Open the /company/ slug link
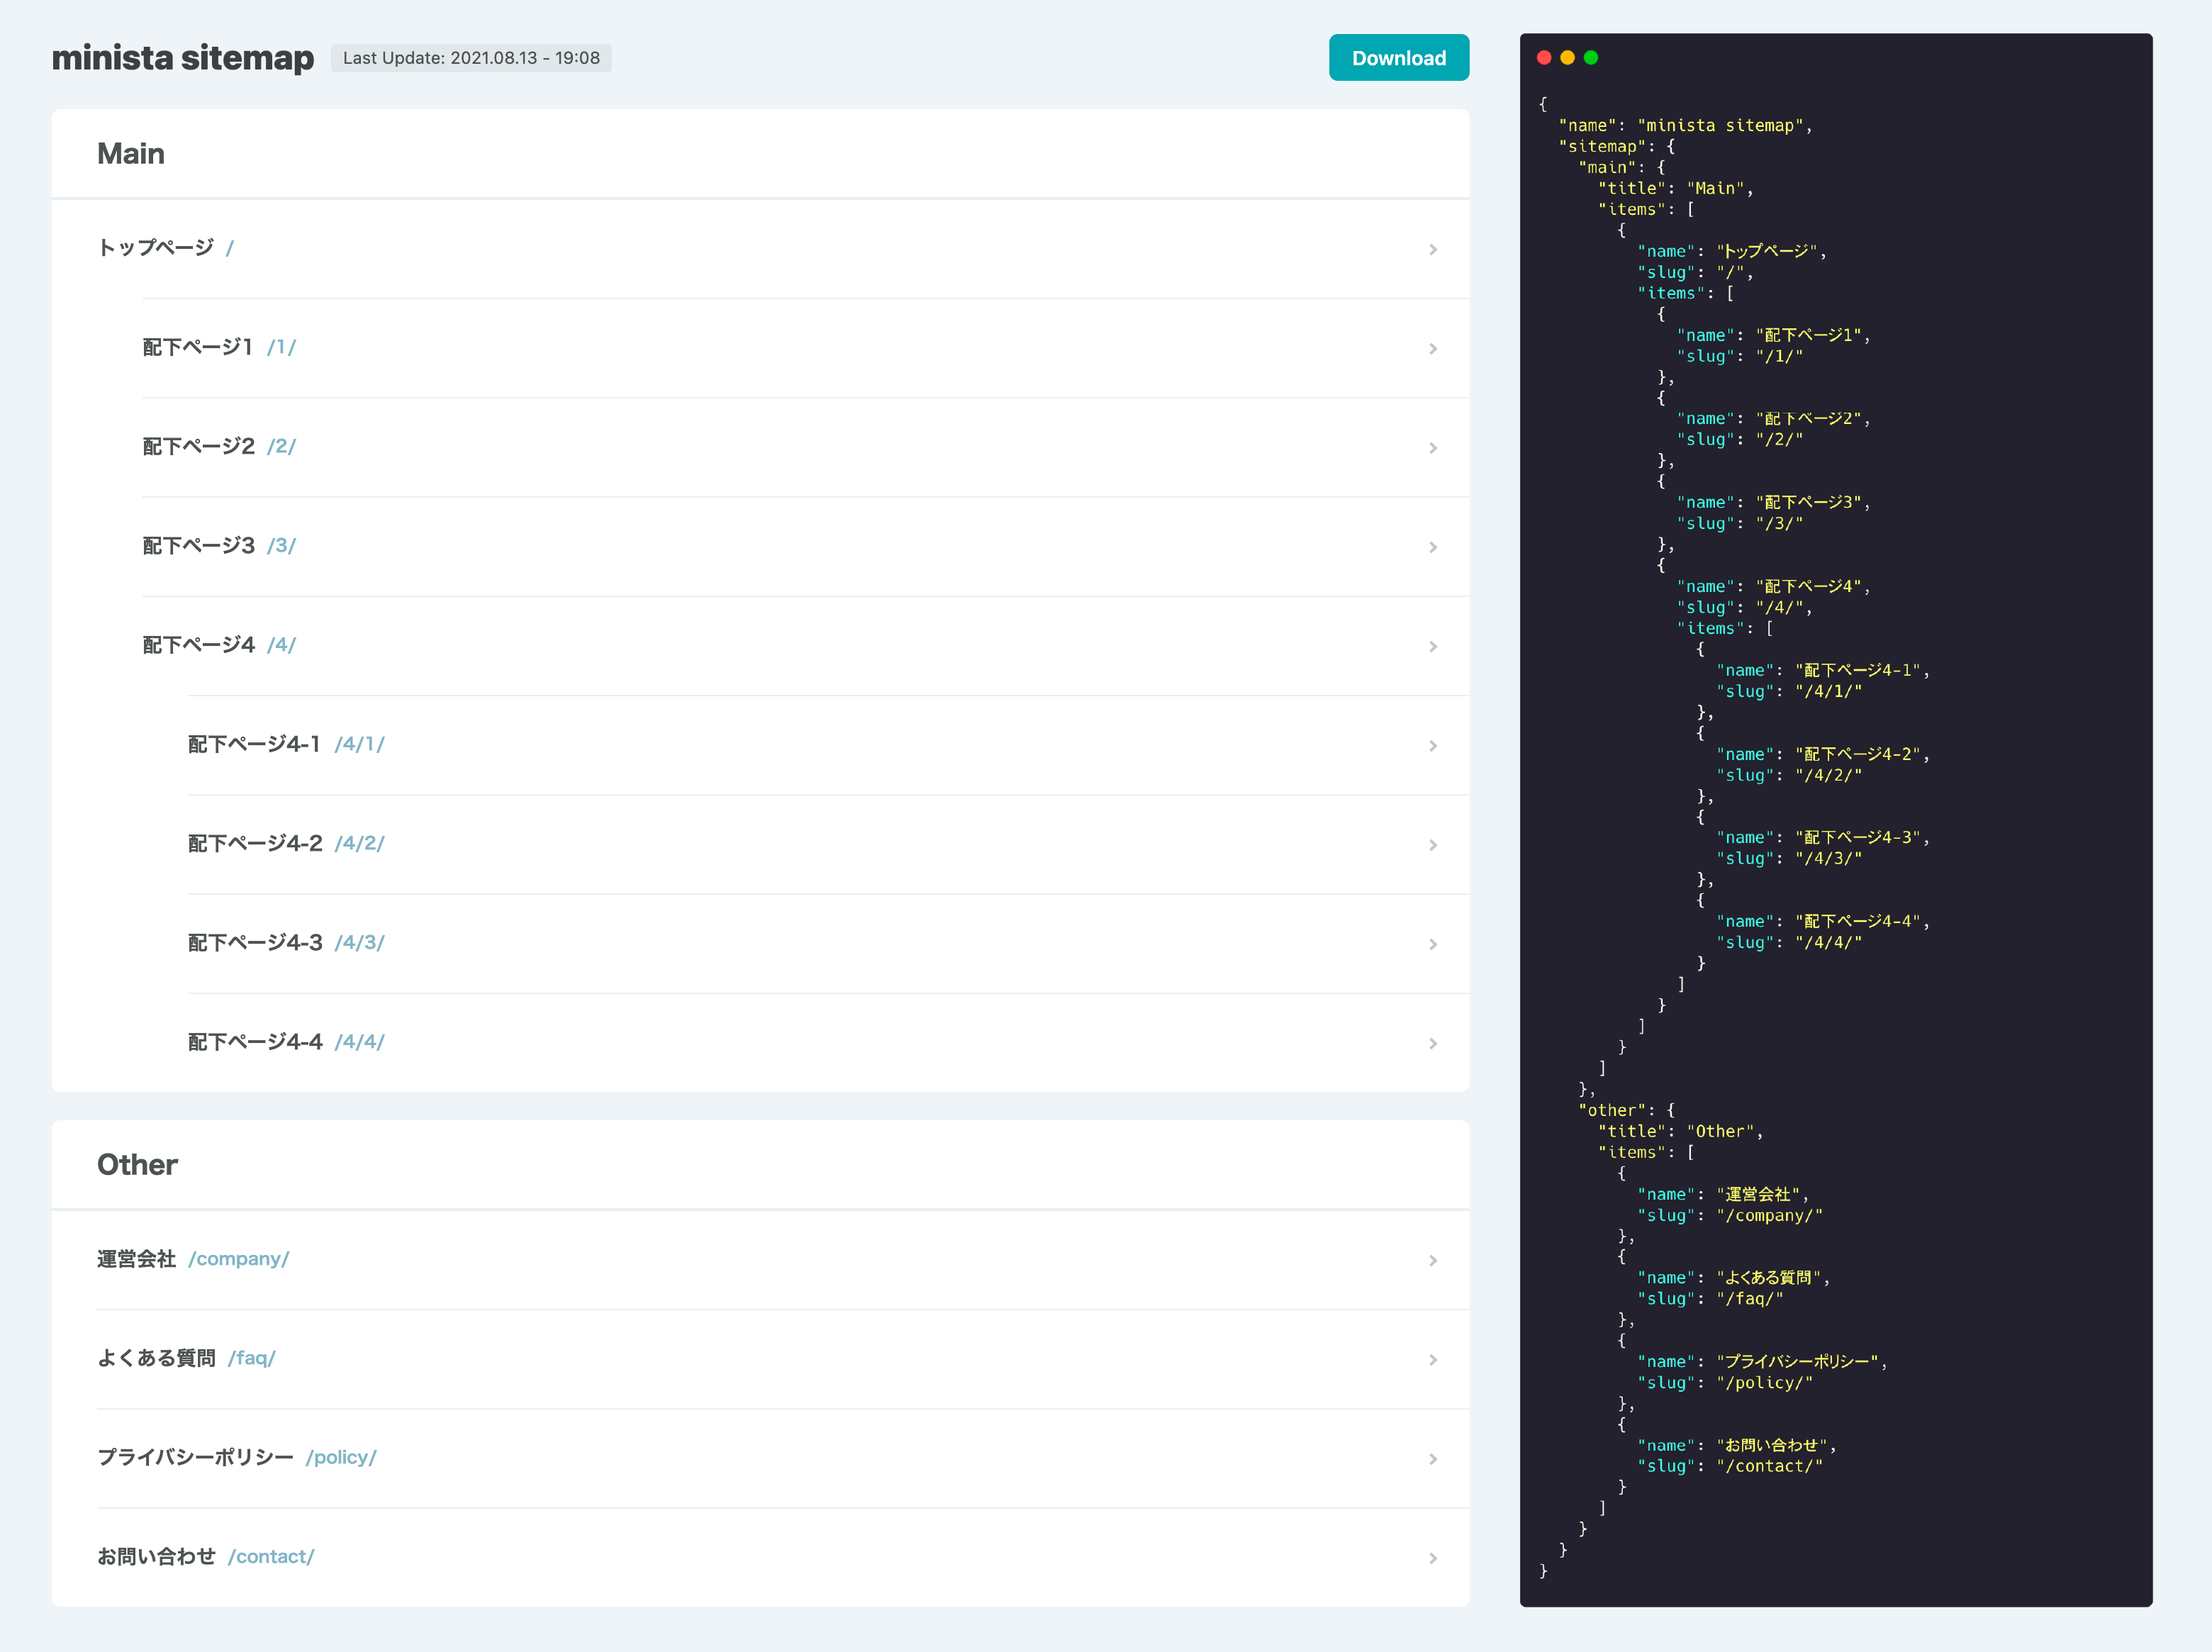Viewport: 2212px width, 1652px height. (x=238, y=1259)
